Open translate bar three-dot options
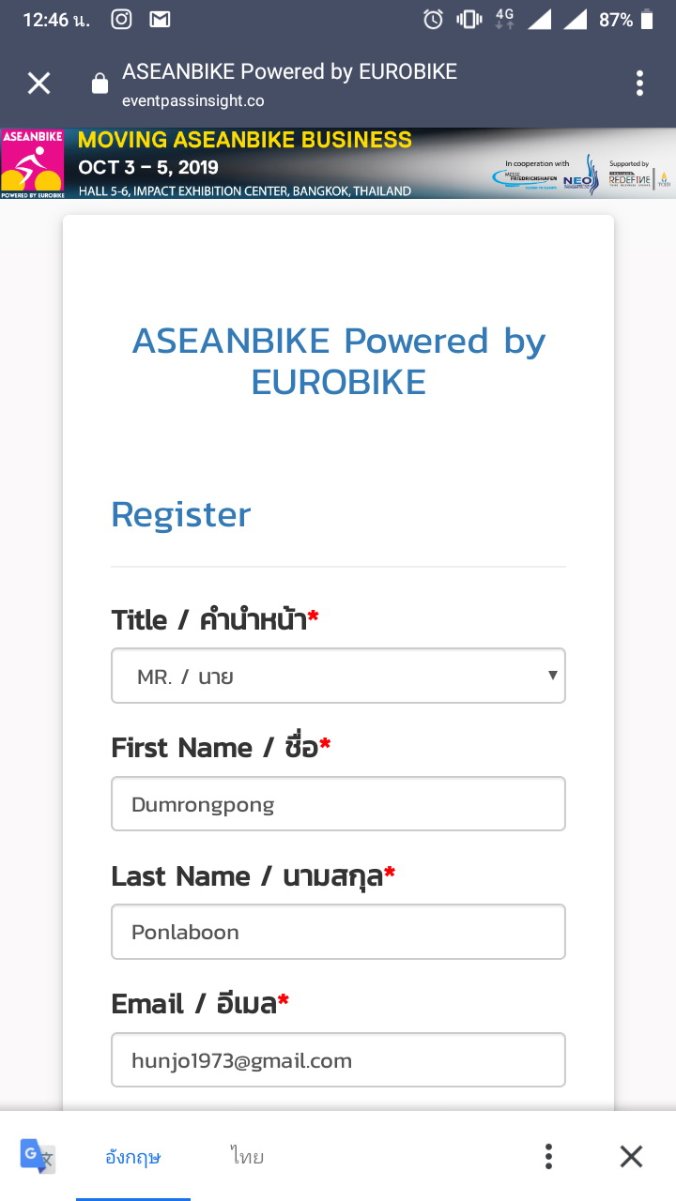The width and height of the screenshot is (676, 1201). 548,1157
